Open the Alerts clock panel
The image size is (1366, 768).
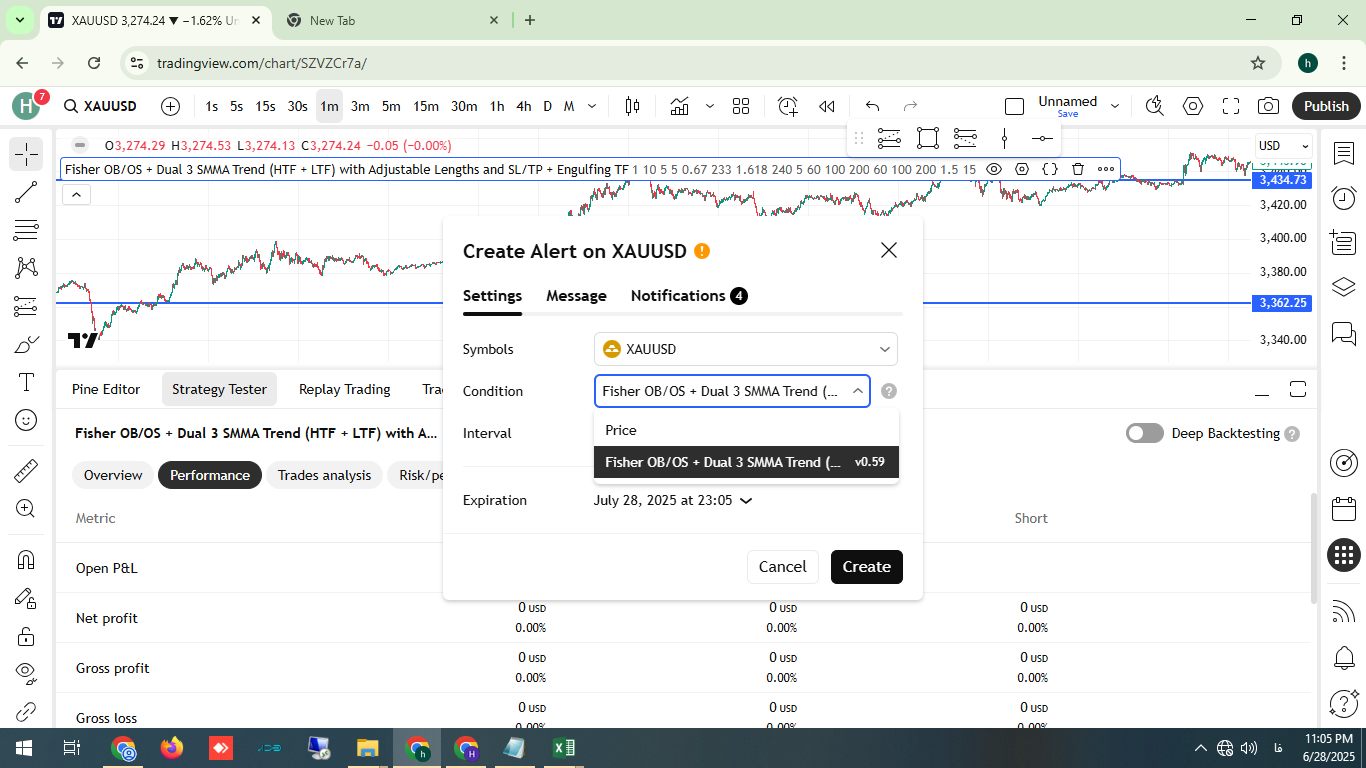click(1344, 197)
